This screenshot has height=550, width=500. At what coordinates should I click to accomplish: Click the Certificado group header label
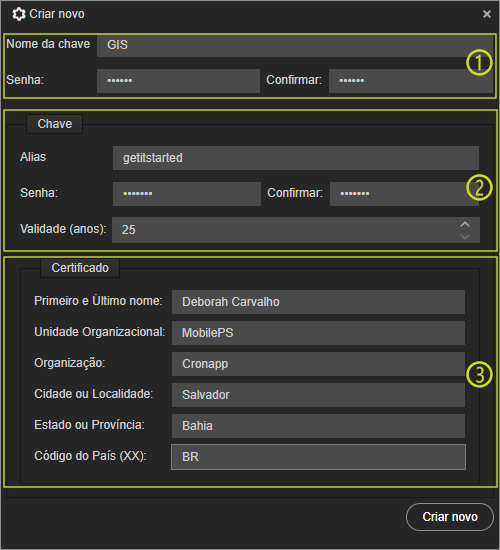[80, 268]
